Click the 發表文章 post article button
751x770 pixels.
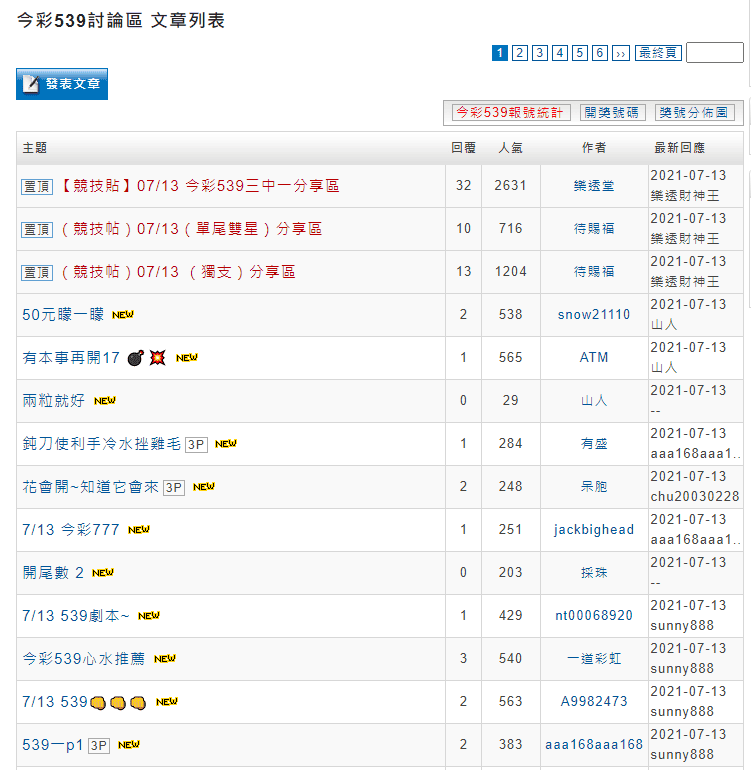[62, 84]
